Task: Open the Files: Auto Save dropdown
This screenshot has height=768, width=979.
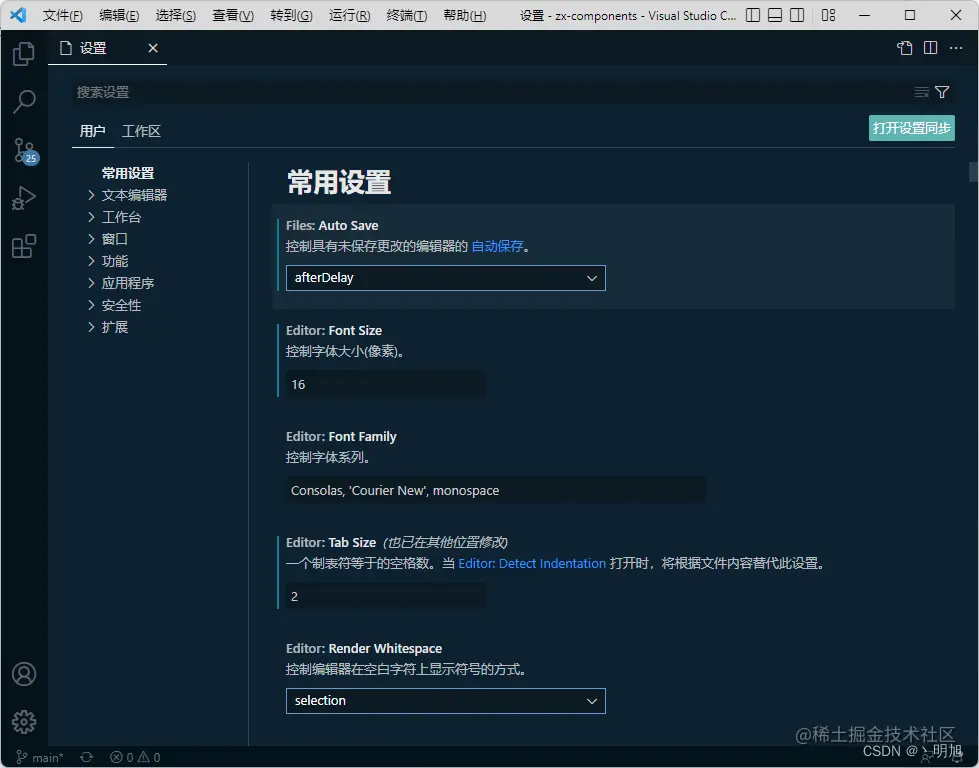Action: pyautogui.click(x=445, y=278)
